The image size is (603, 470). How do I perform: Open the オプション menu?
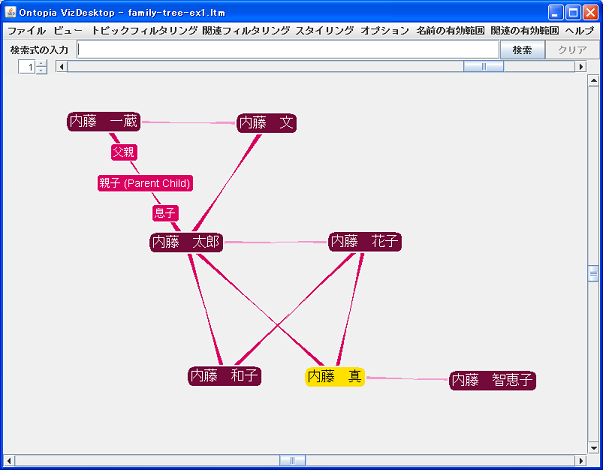(385, 31)
